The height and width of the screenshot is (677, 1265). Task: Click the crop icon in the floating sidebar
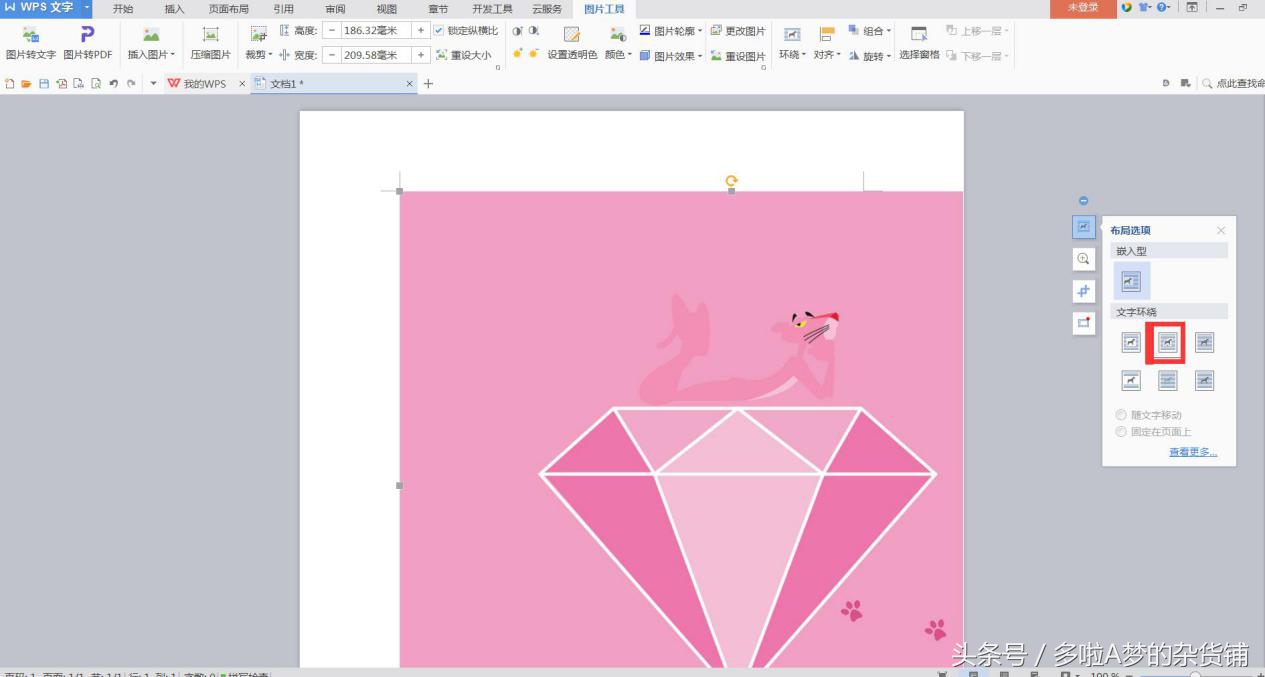pos(1083,291)
